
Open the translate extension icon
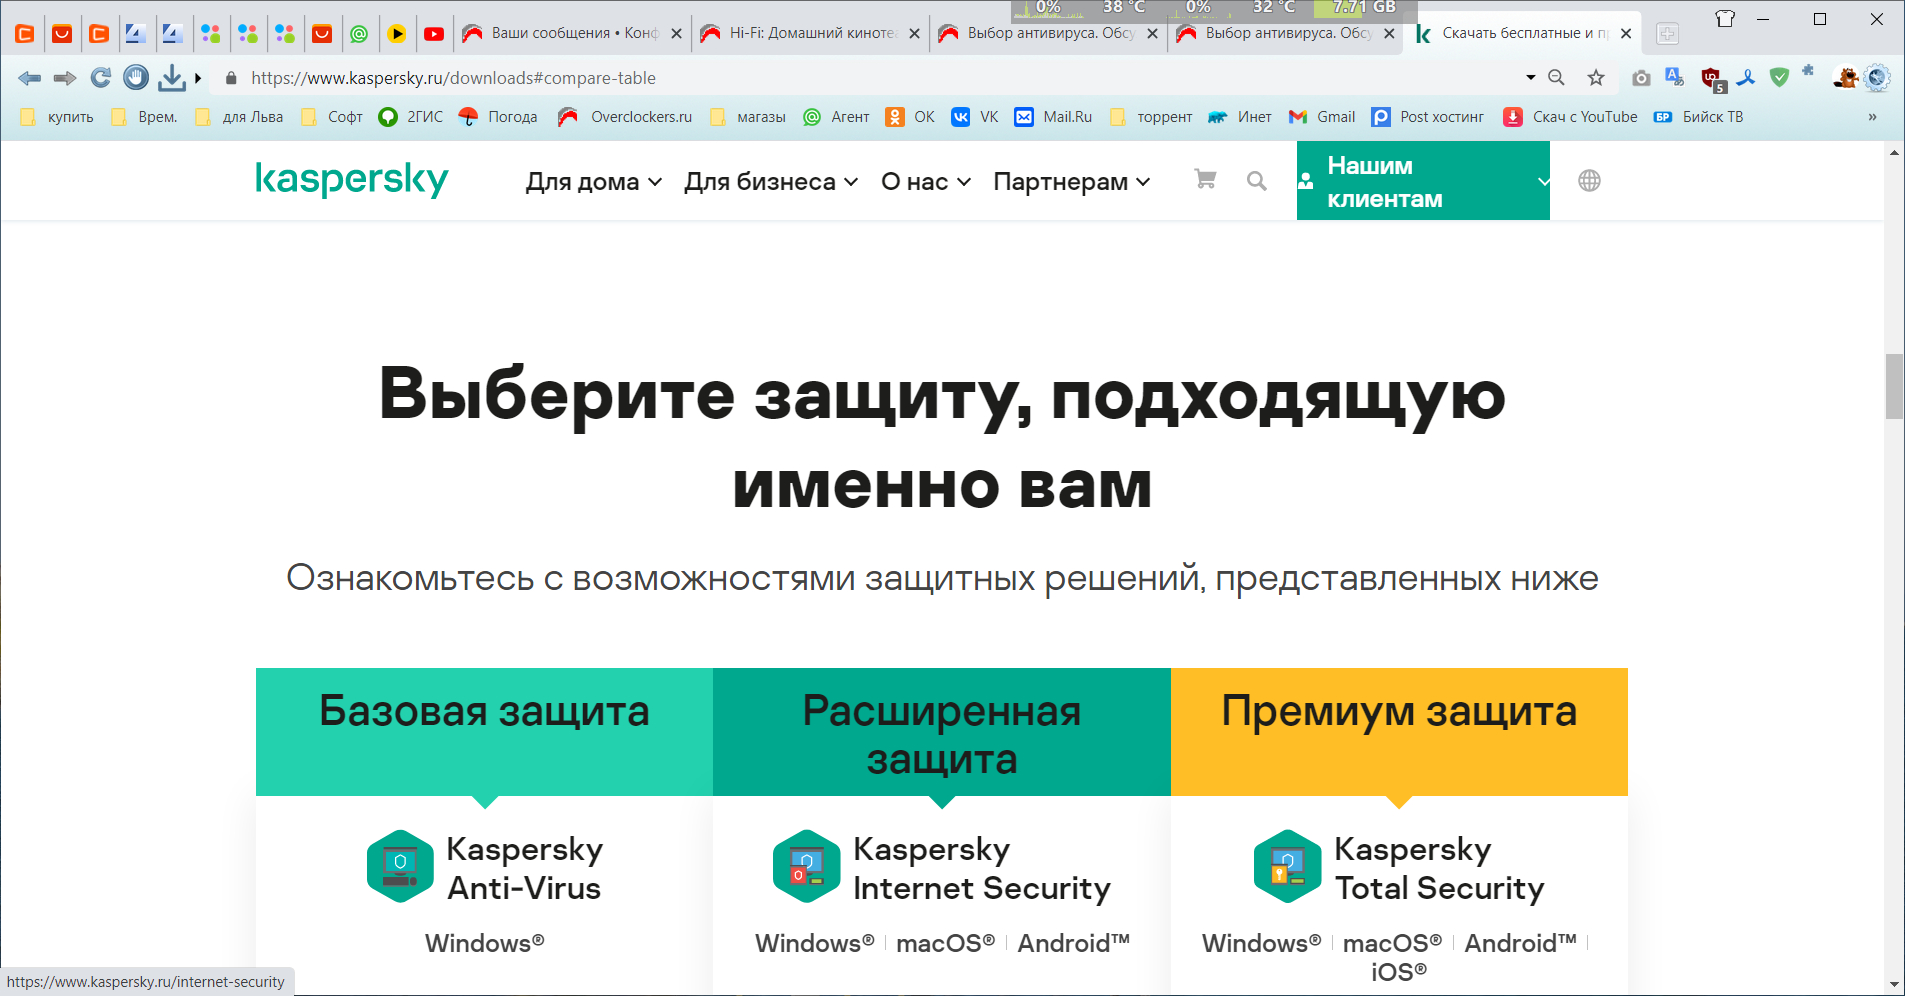point(1675,77)
